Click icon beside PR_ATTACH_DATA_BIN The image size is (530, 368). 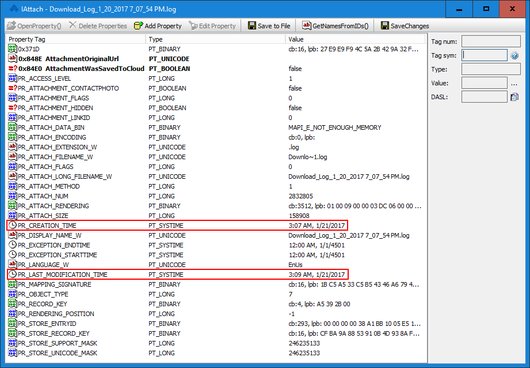12,127
